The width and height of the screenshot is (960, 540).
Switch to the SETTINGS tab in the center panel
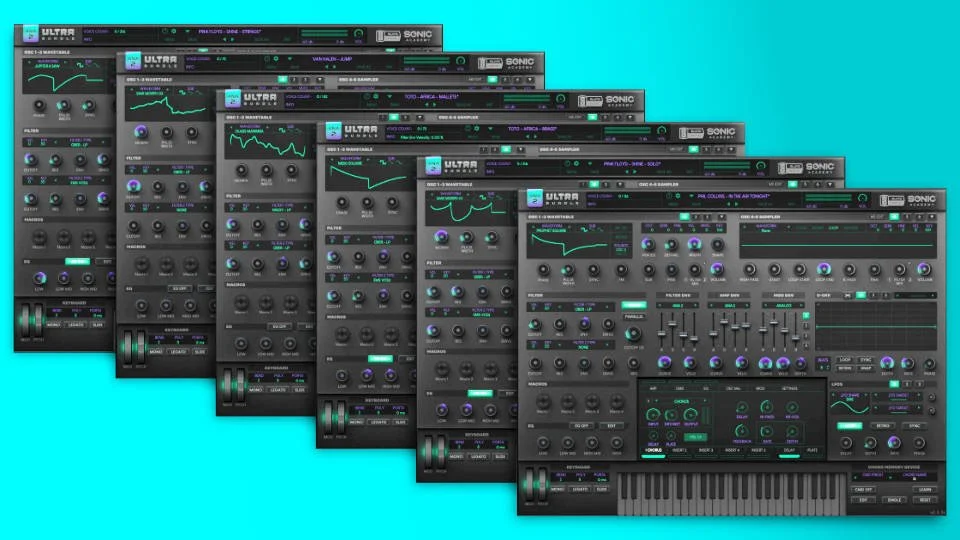(x=790, y=388)
